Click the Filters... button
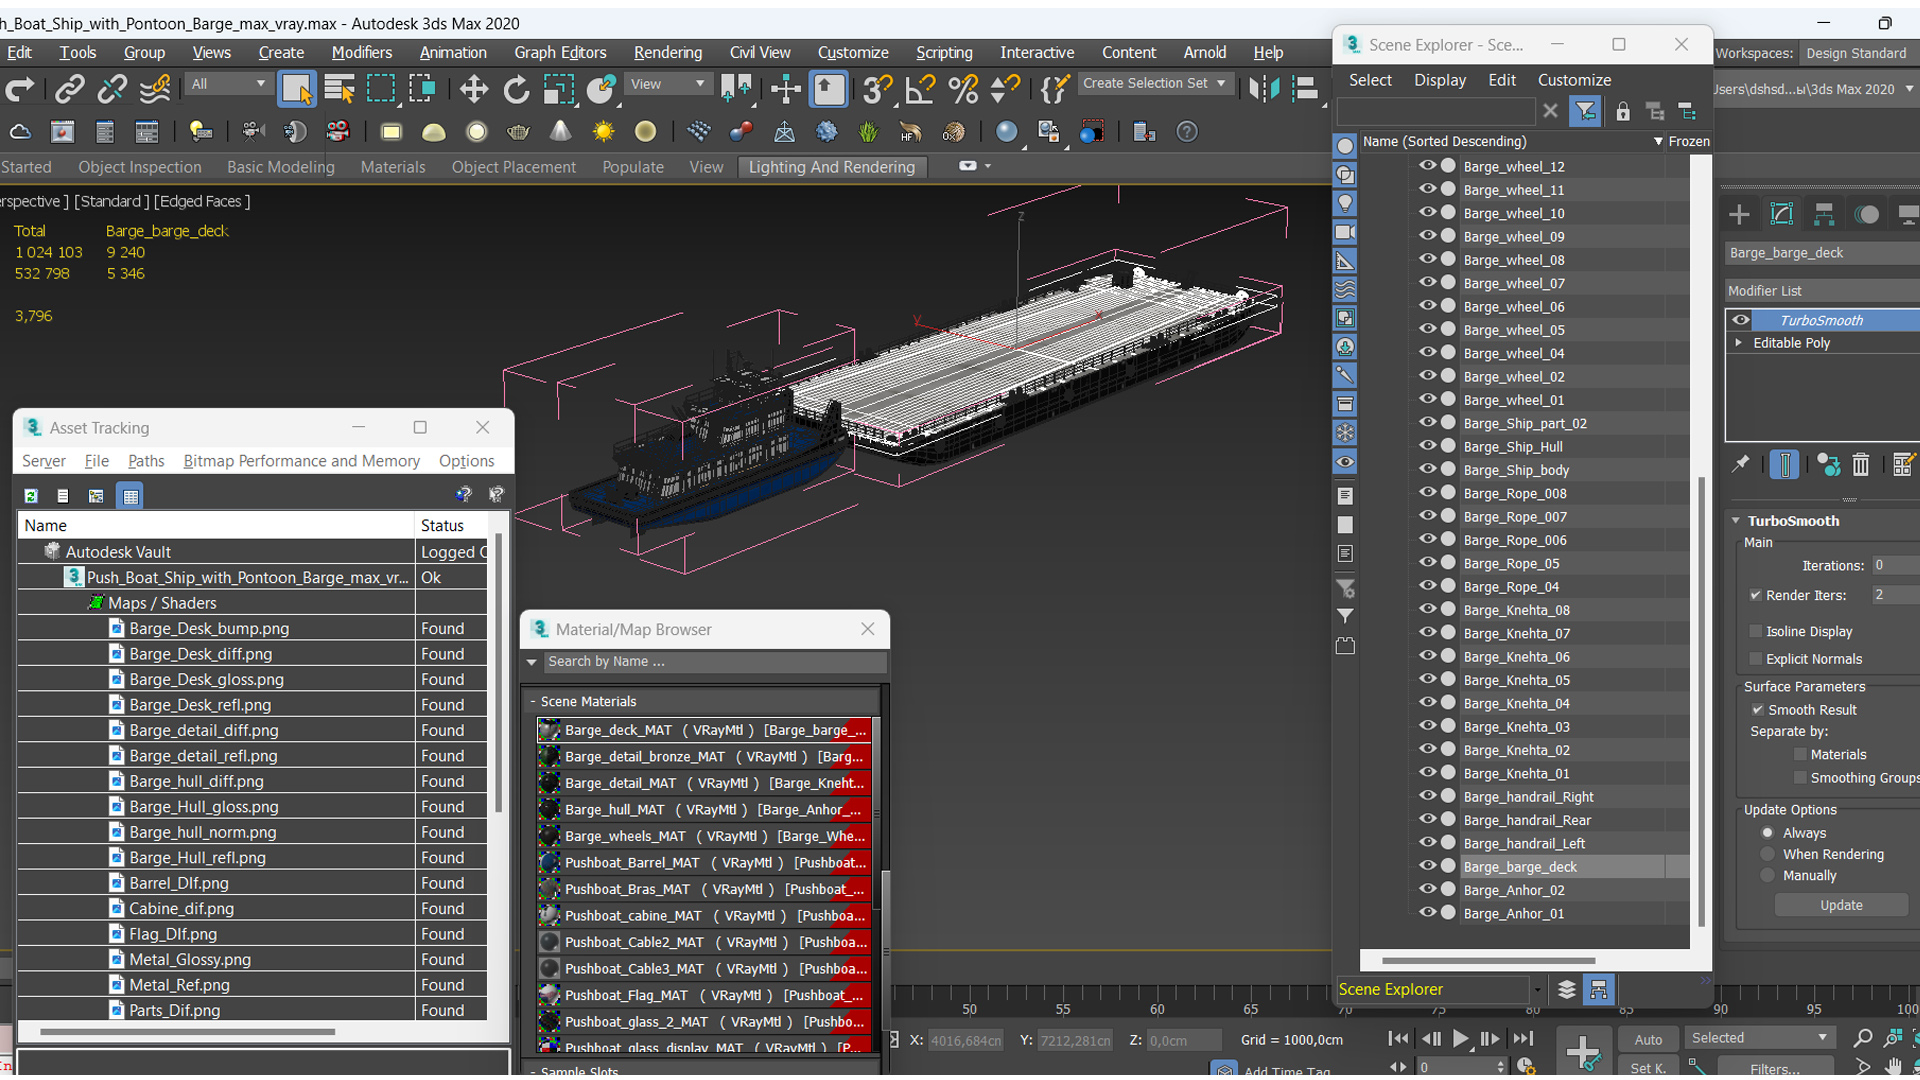This screenshot has height=1080, width=1920. (x=1775, y=1068)
